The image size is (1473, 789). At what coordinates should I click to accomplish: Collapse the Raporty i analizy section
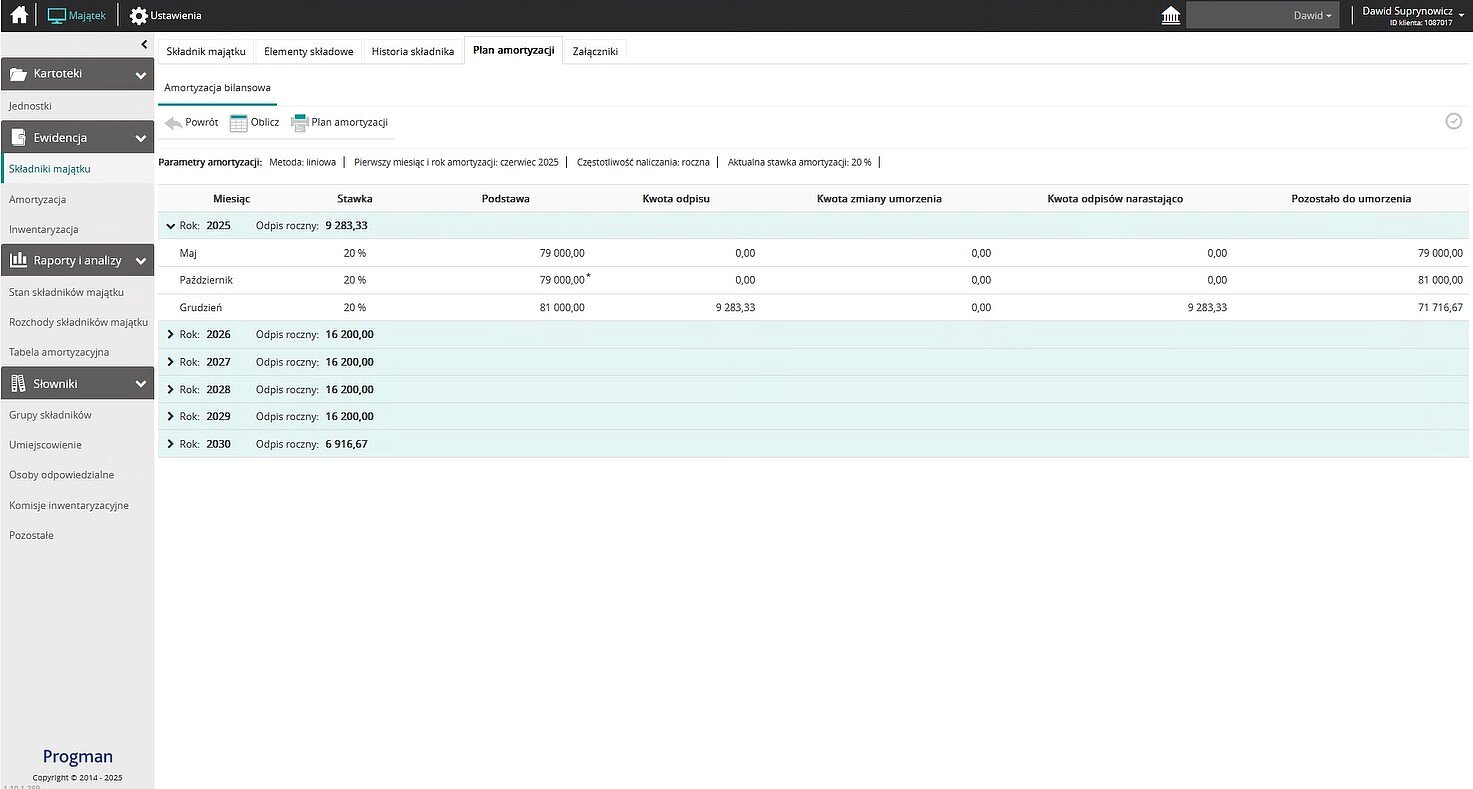coord(141,262)
